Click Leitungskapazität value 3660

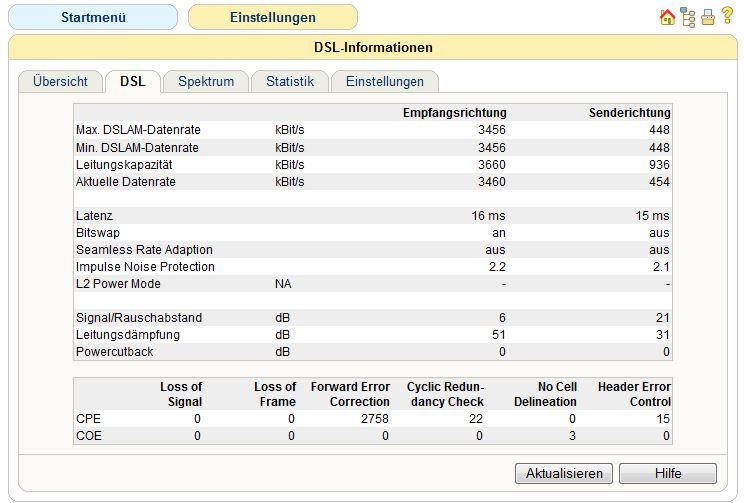(x=492, y=165)
